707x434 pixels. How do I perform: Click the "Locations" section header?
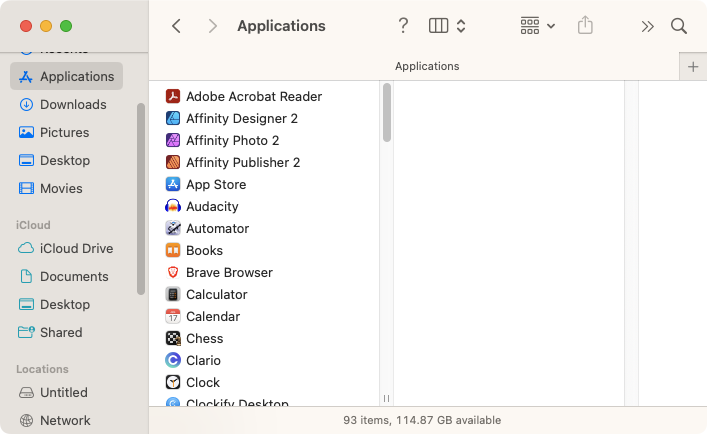42,369
